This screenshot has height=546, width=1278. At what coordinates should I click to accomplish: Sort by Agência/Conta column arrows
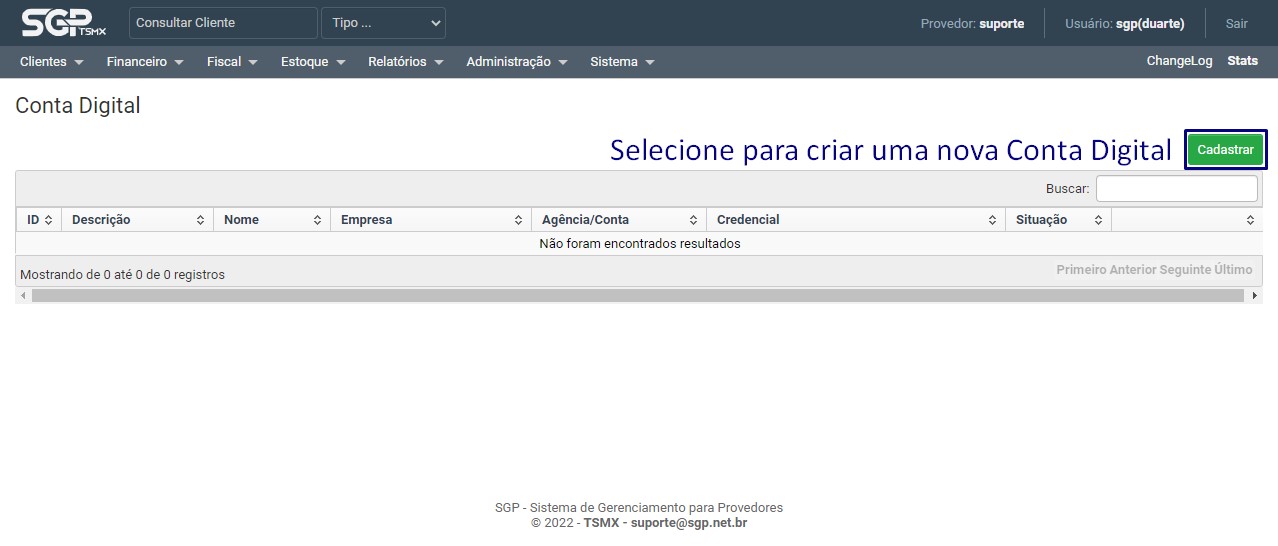pyautogui.click(x=693, y=220)
